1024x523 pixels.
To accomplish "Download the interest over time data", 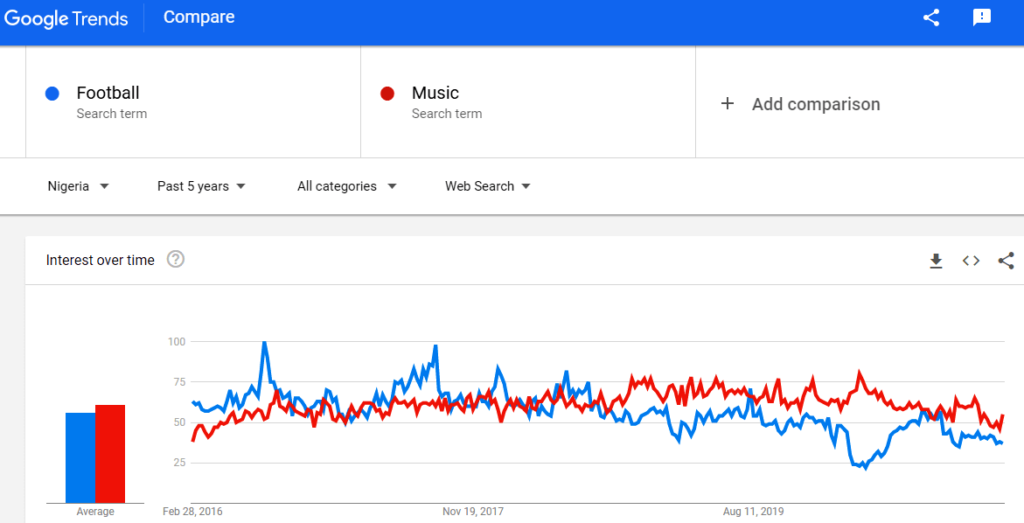I will (x=936, y=261).
